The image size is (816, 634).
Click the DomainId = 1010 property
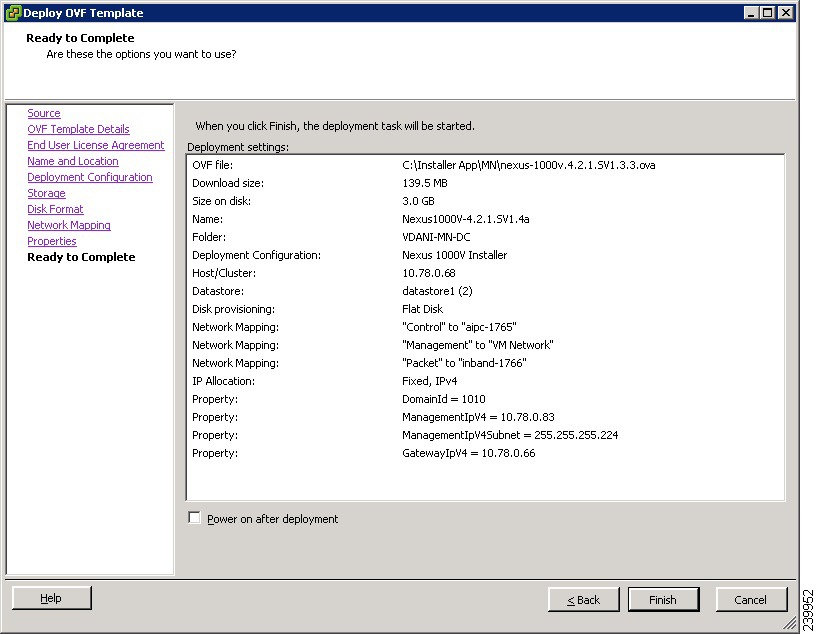coord(443,399)
